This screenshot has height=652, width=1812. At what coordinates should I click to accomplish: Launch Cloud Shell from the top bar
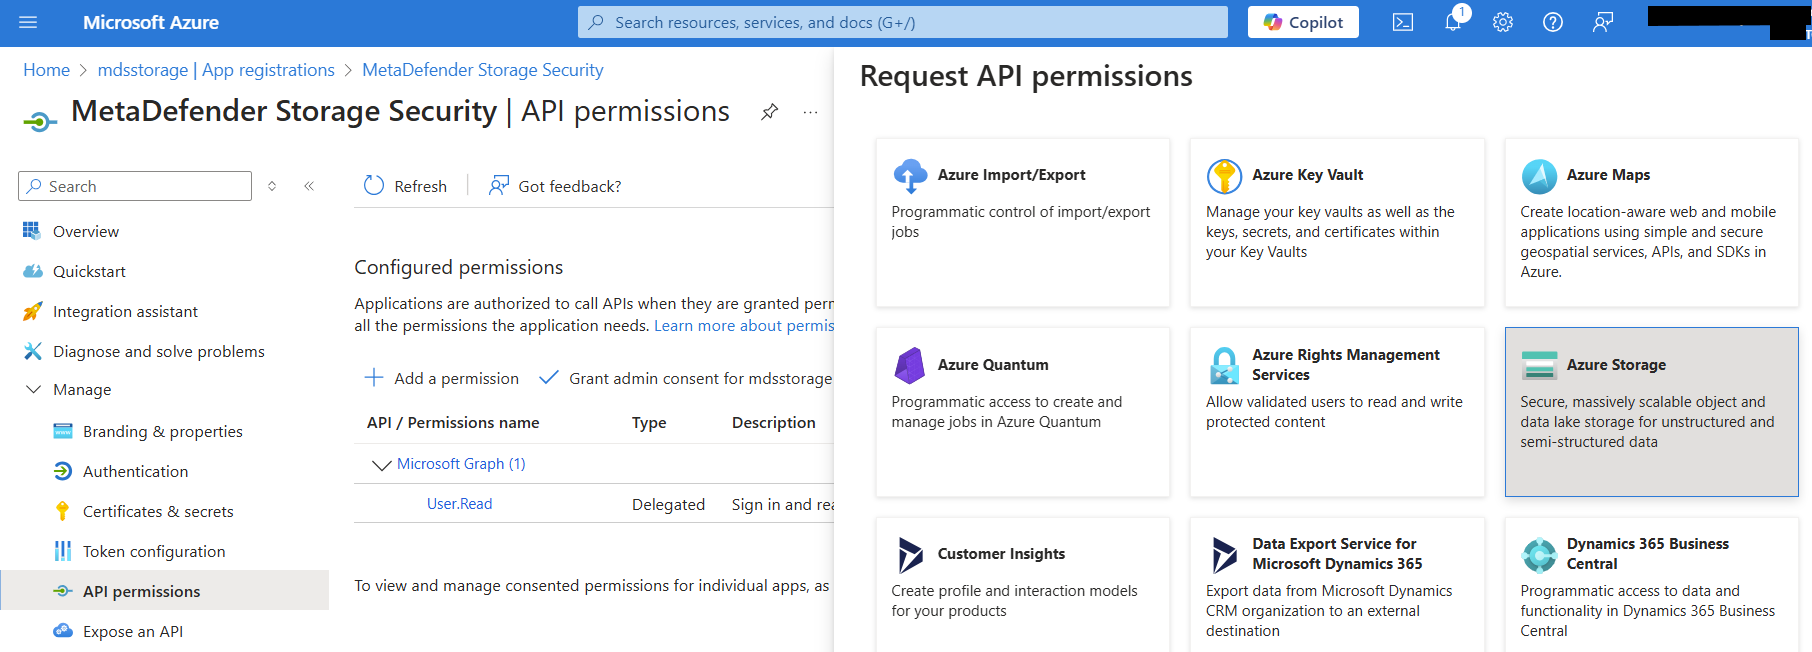1403,22
